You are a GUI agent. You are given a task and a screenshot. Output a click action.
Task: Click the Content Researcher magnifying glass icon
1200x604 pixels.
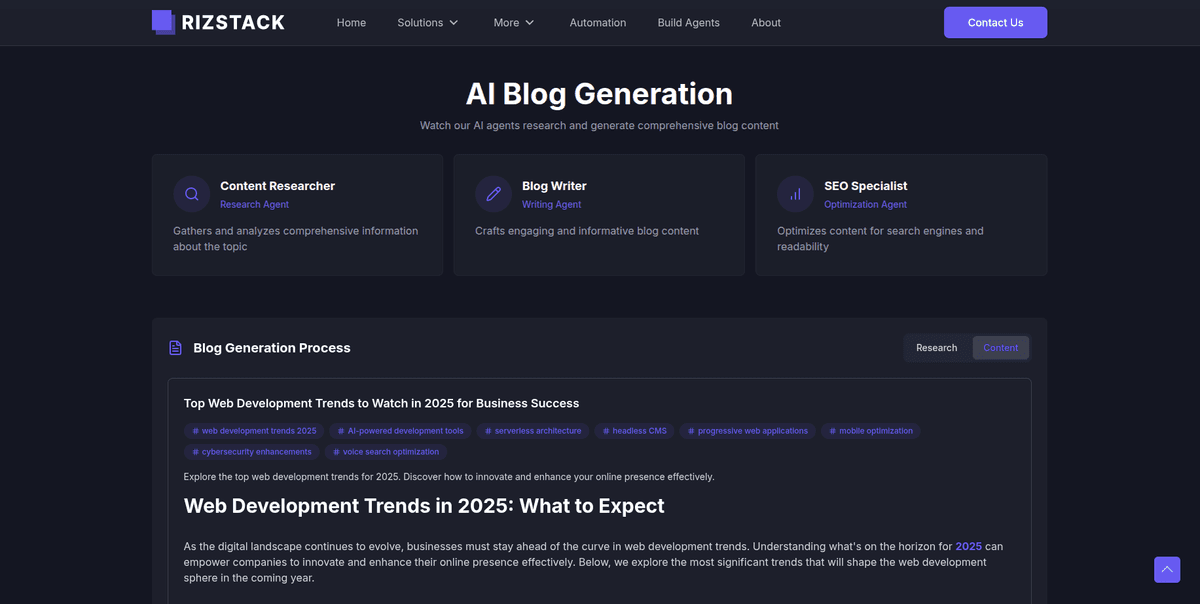click(x=191, y=194)
